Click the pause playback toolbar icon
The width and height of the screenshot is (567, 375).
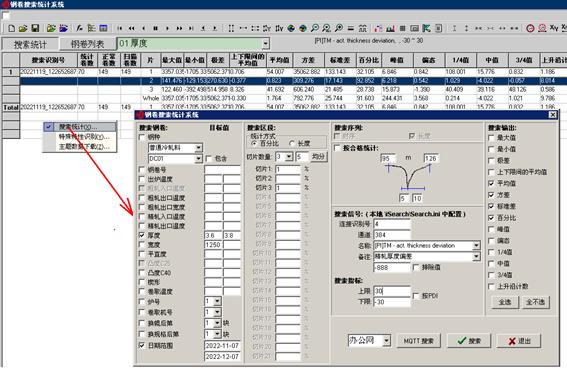(155, 28)
